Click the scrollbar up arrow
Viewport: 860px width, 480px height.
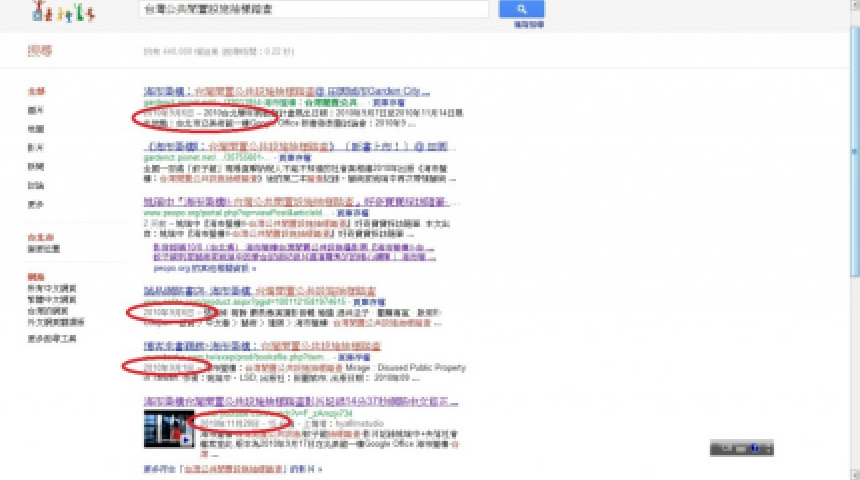(854, 4)
